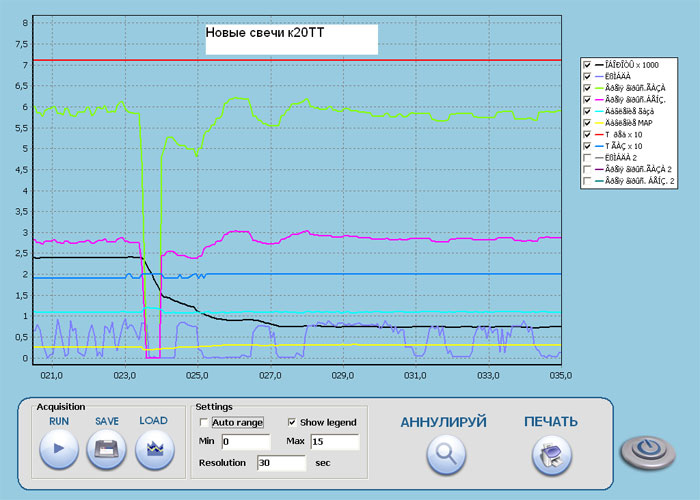Click the RUN label text
Image resolution: width=700 pixels, height=500 pixels.
click(59, 421)
